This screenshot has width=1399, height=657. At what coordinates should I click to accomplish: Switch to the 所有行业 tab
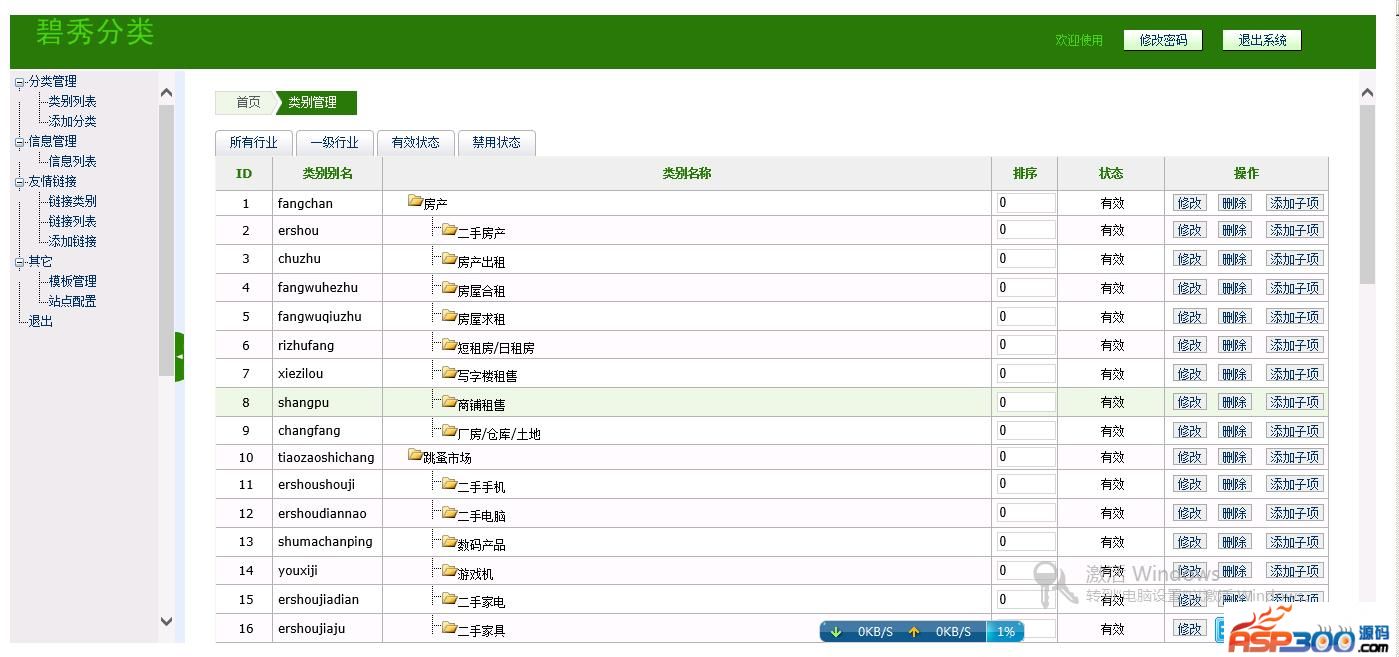click(253, 143)
